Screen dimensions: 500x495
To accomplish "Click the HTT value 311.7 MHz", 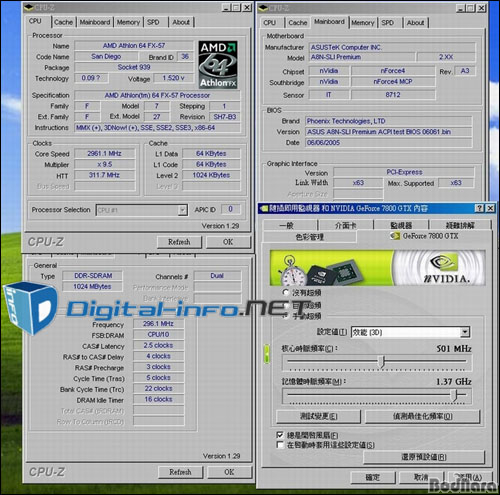I will click(x=104, y=175).
